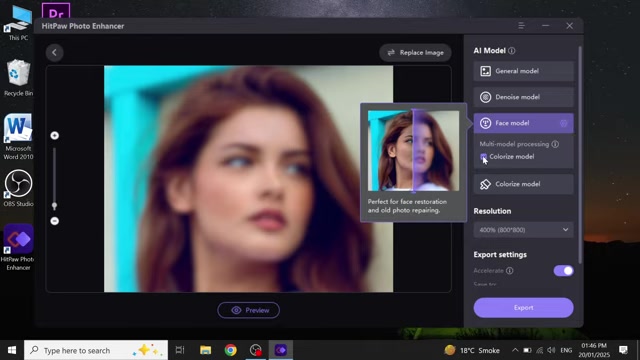
Task: Click the face model before/after thumbnail
Action: point(413,151)
